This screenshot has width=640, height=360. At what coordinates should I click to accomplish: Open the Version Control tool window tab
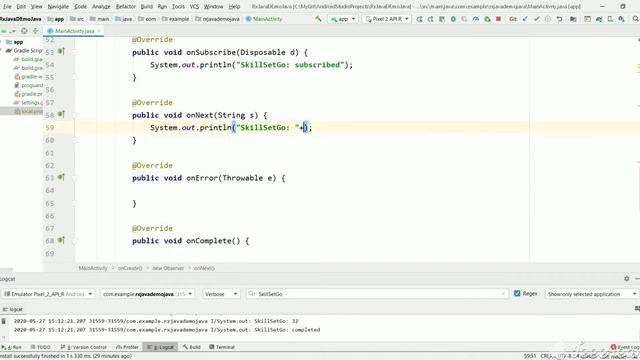(x=83, y=347)
